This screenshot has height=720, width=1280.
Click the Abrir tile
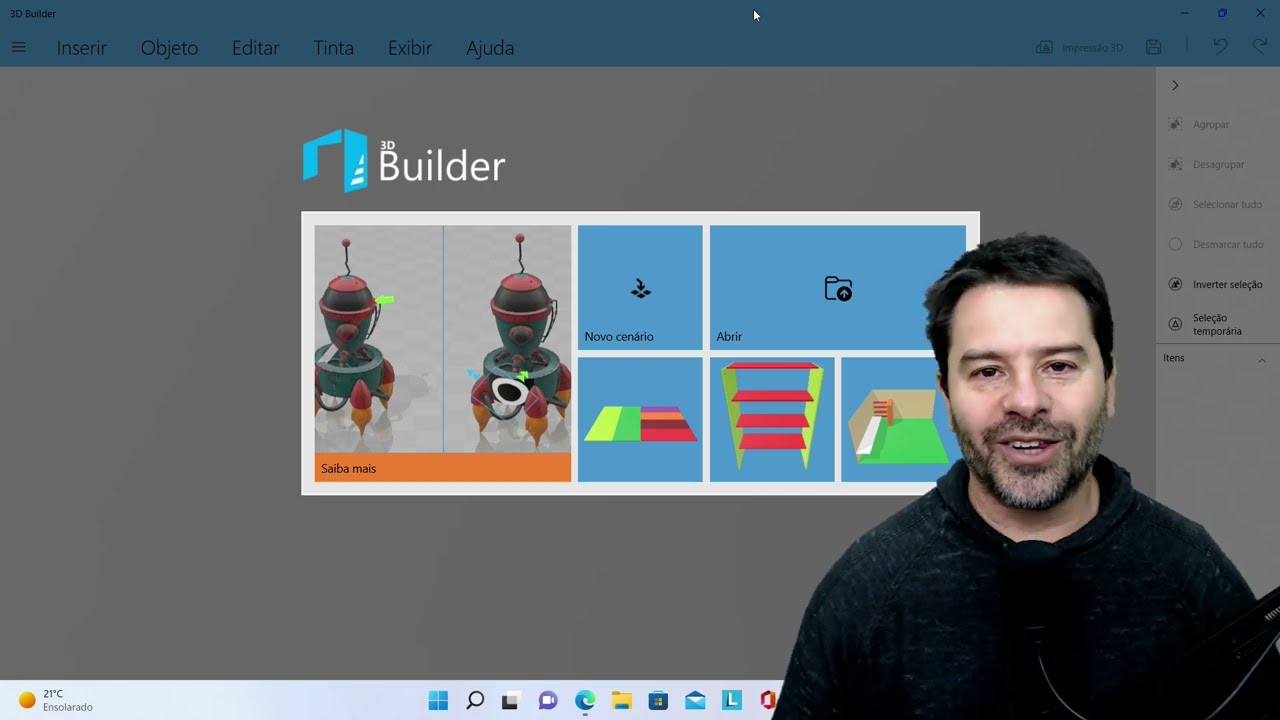pyautogui.click(x=837, y=288)
